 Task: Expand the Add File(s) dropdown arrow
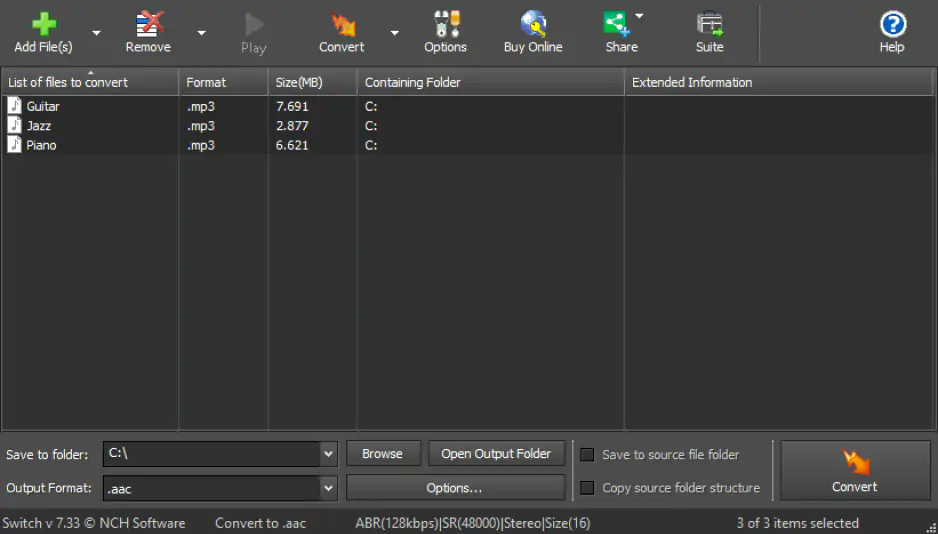[x=97, y=33]
